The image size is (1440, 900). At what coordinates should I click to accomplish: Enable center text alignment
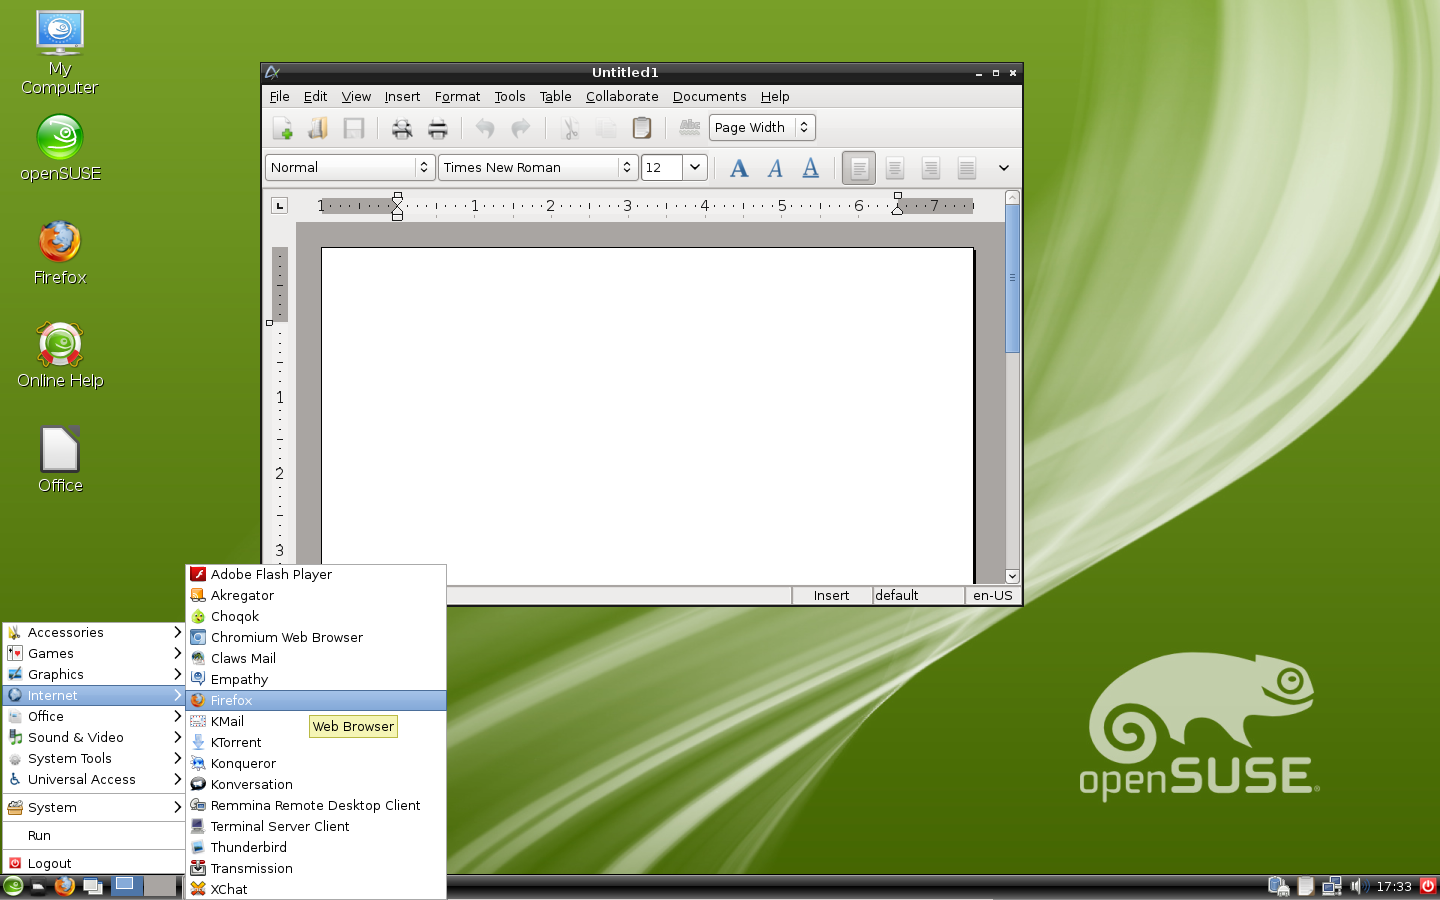pos(895,168)
